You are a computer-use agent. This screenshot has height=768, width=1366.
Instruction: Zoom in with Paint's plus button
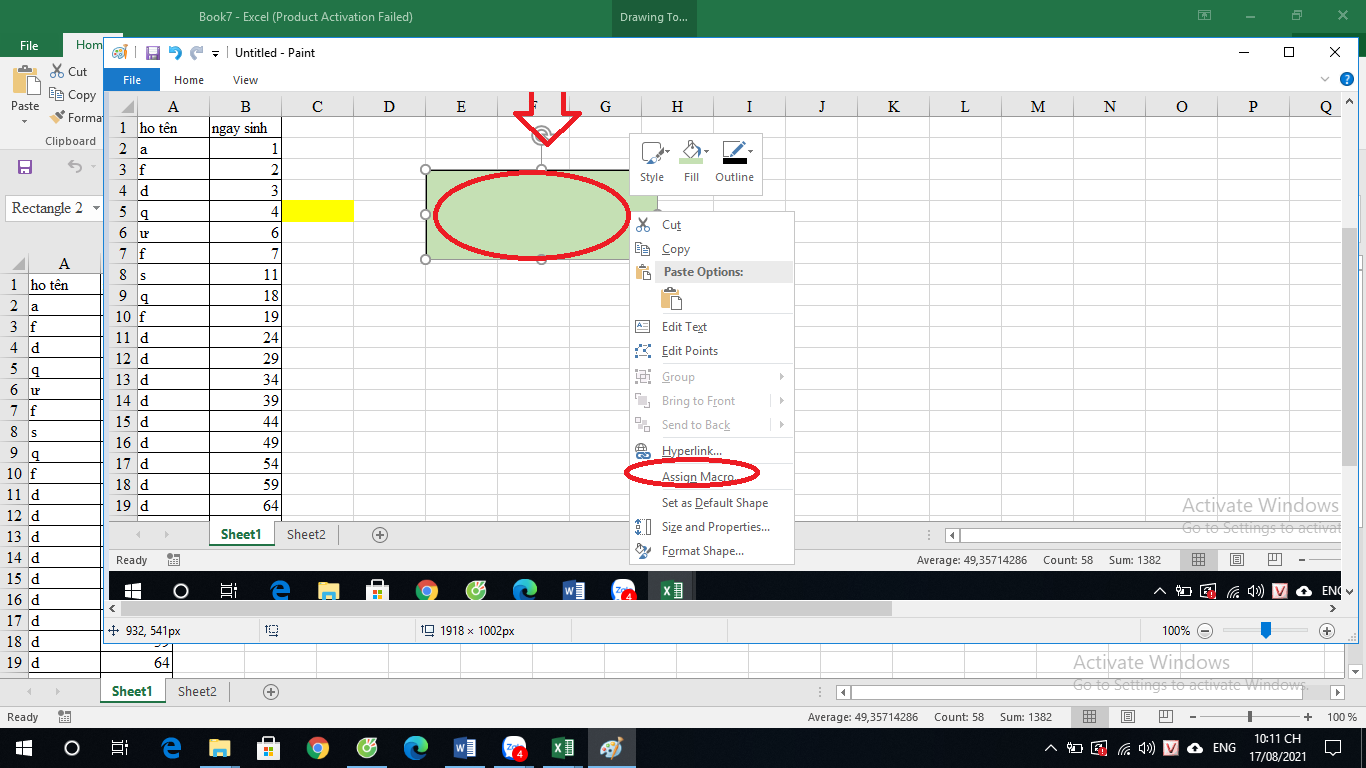click(1327, 631)
